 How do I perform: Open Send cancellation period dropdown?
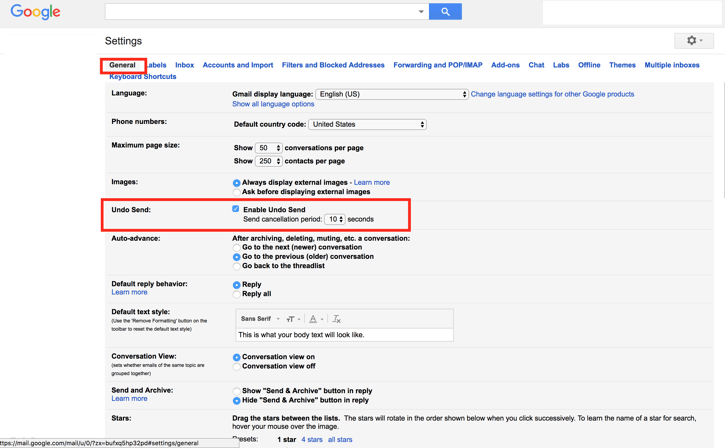tap(335, 219)
